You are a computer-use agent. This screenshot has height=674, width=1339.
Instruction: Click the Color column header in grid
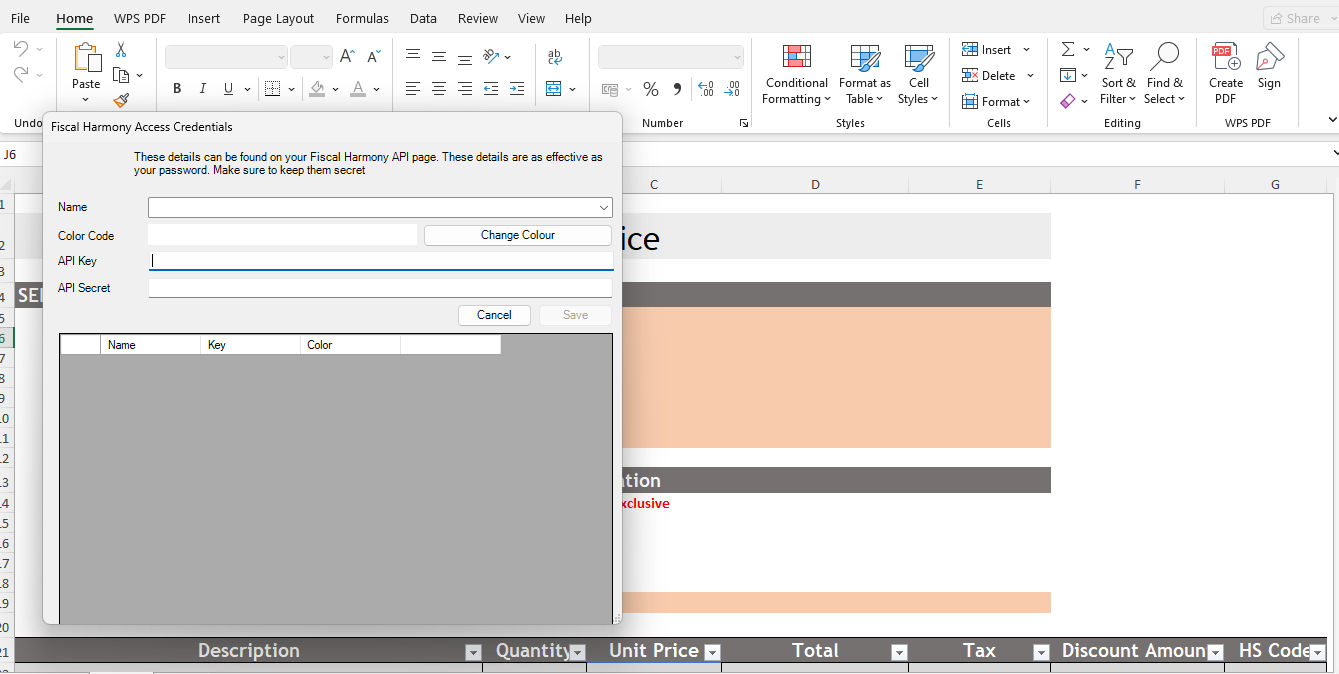350,345
